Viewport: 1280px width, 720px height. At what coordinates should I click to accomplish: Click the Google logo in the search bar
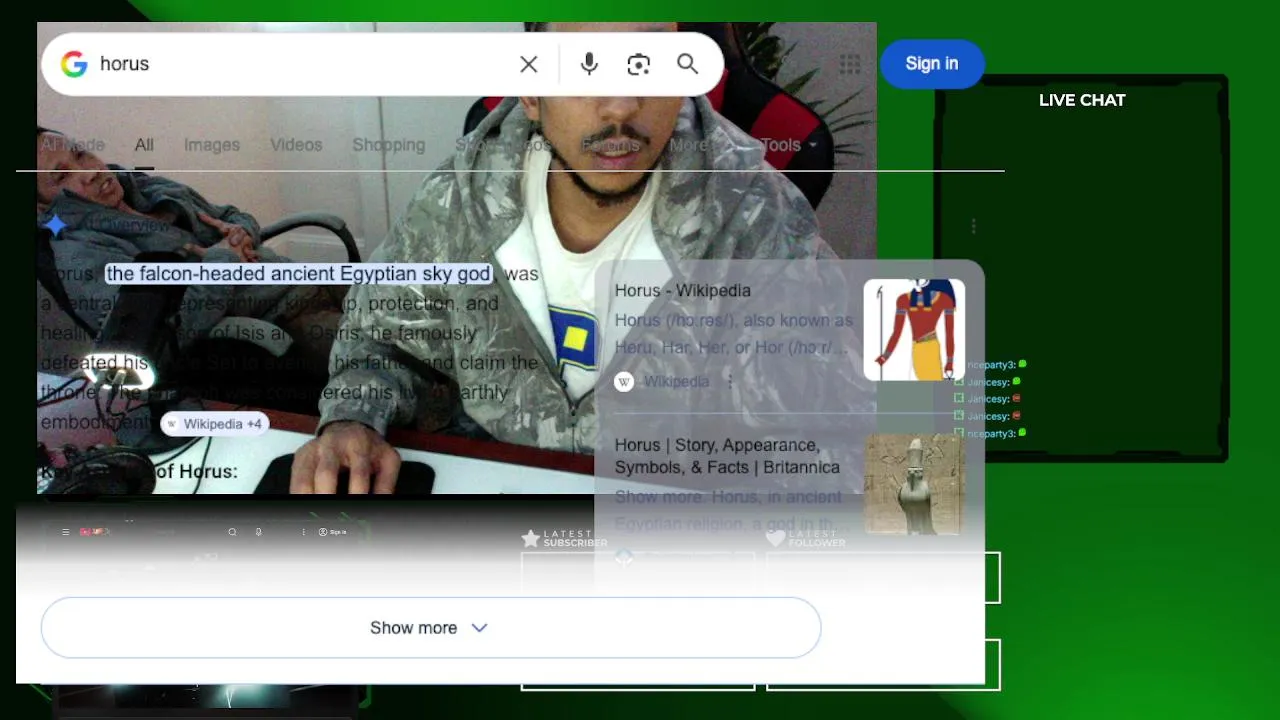tap(74, 64)
